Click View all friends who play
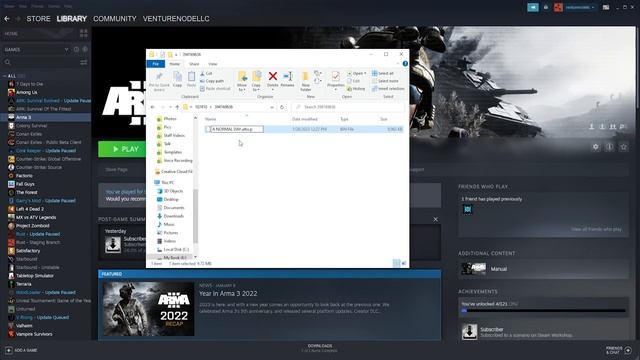This screenshot has width=640, height=360. pos(596,229)
